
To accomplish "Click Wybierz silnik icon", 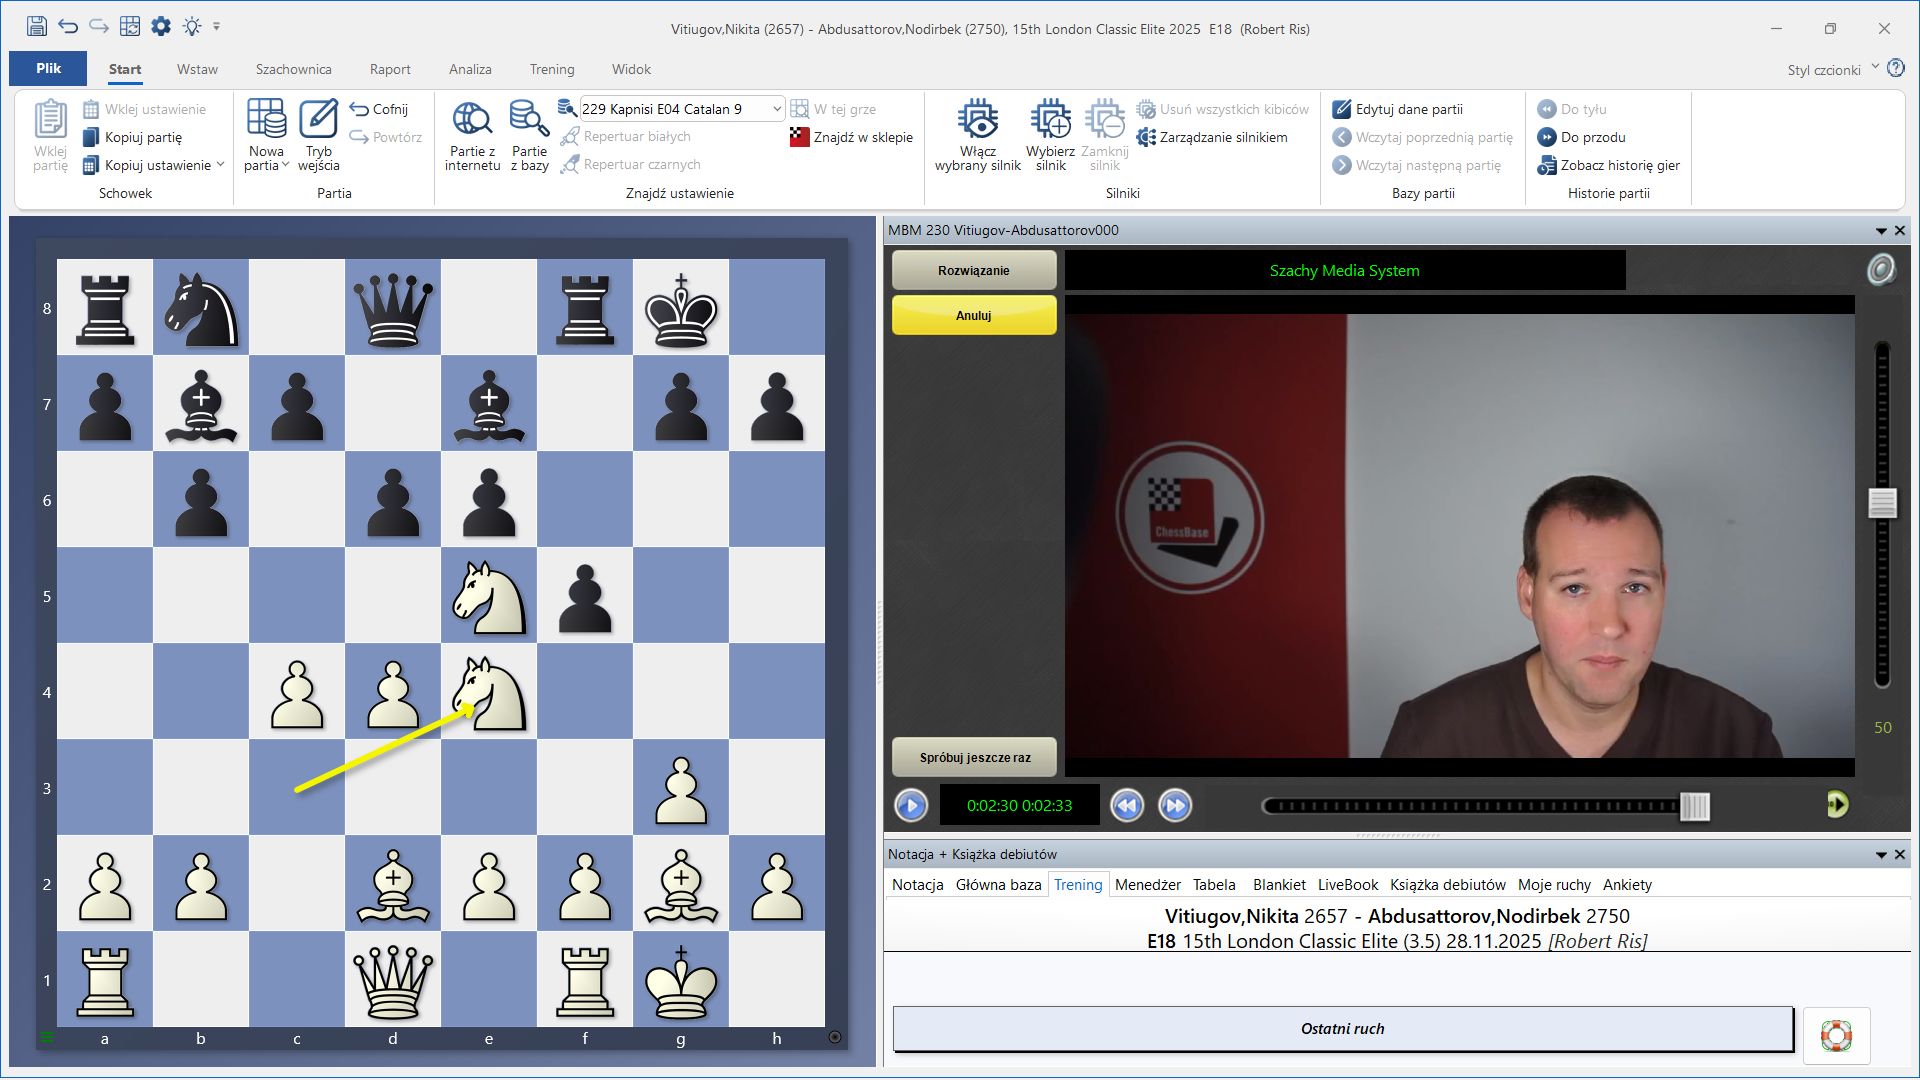I will click(1050, 120).
